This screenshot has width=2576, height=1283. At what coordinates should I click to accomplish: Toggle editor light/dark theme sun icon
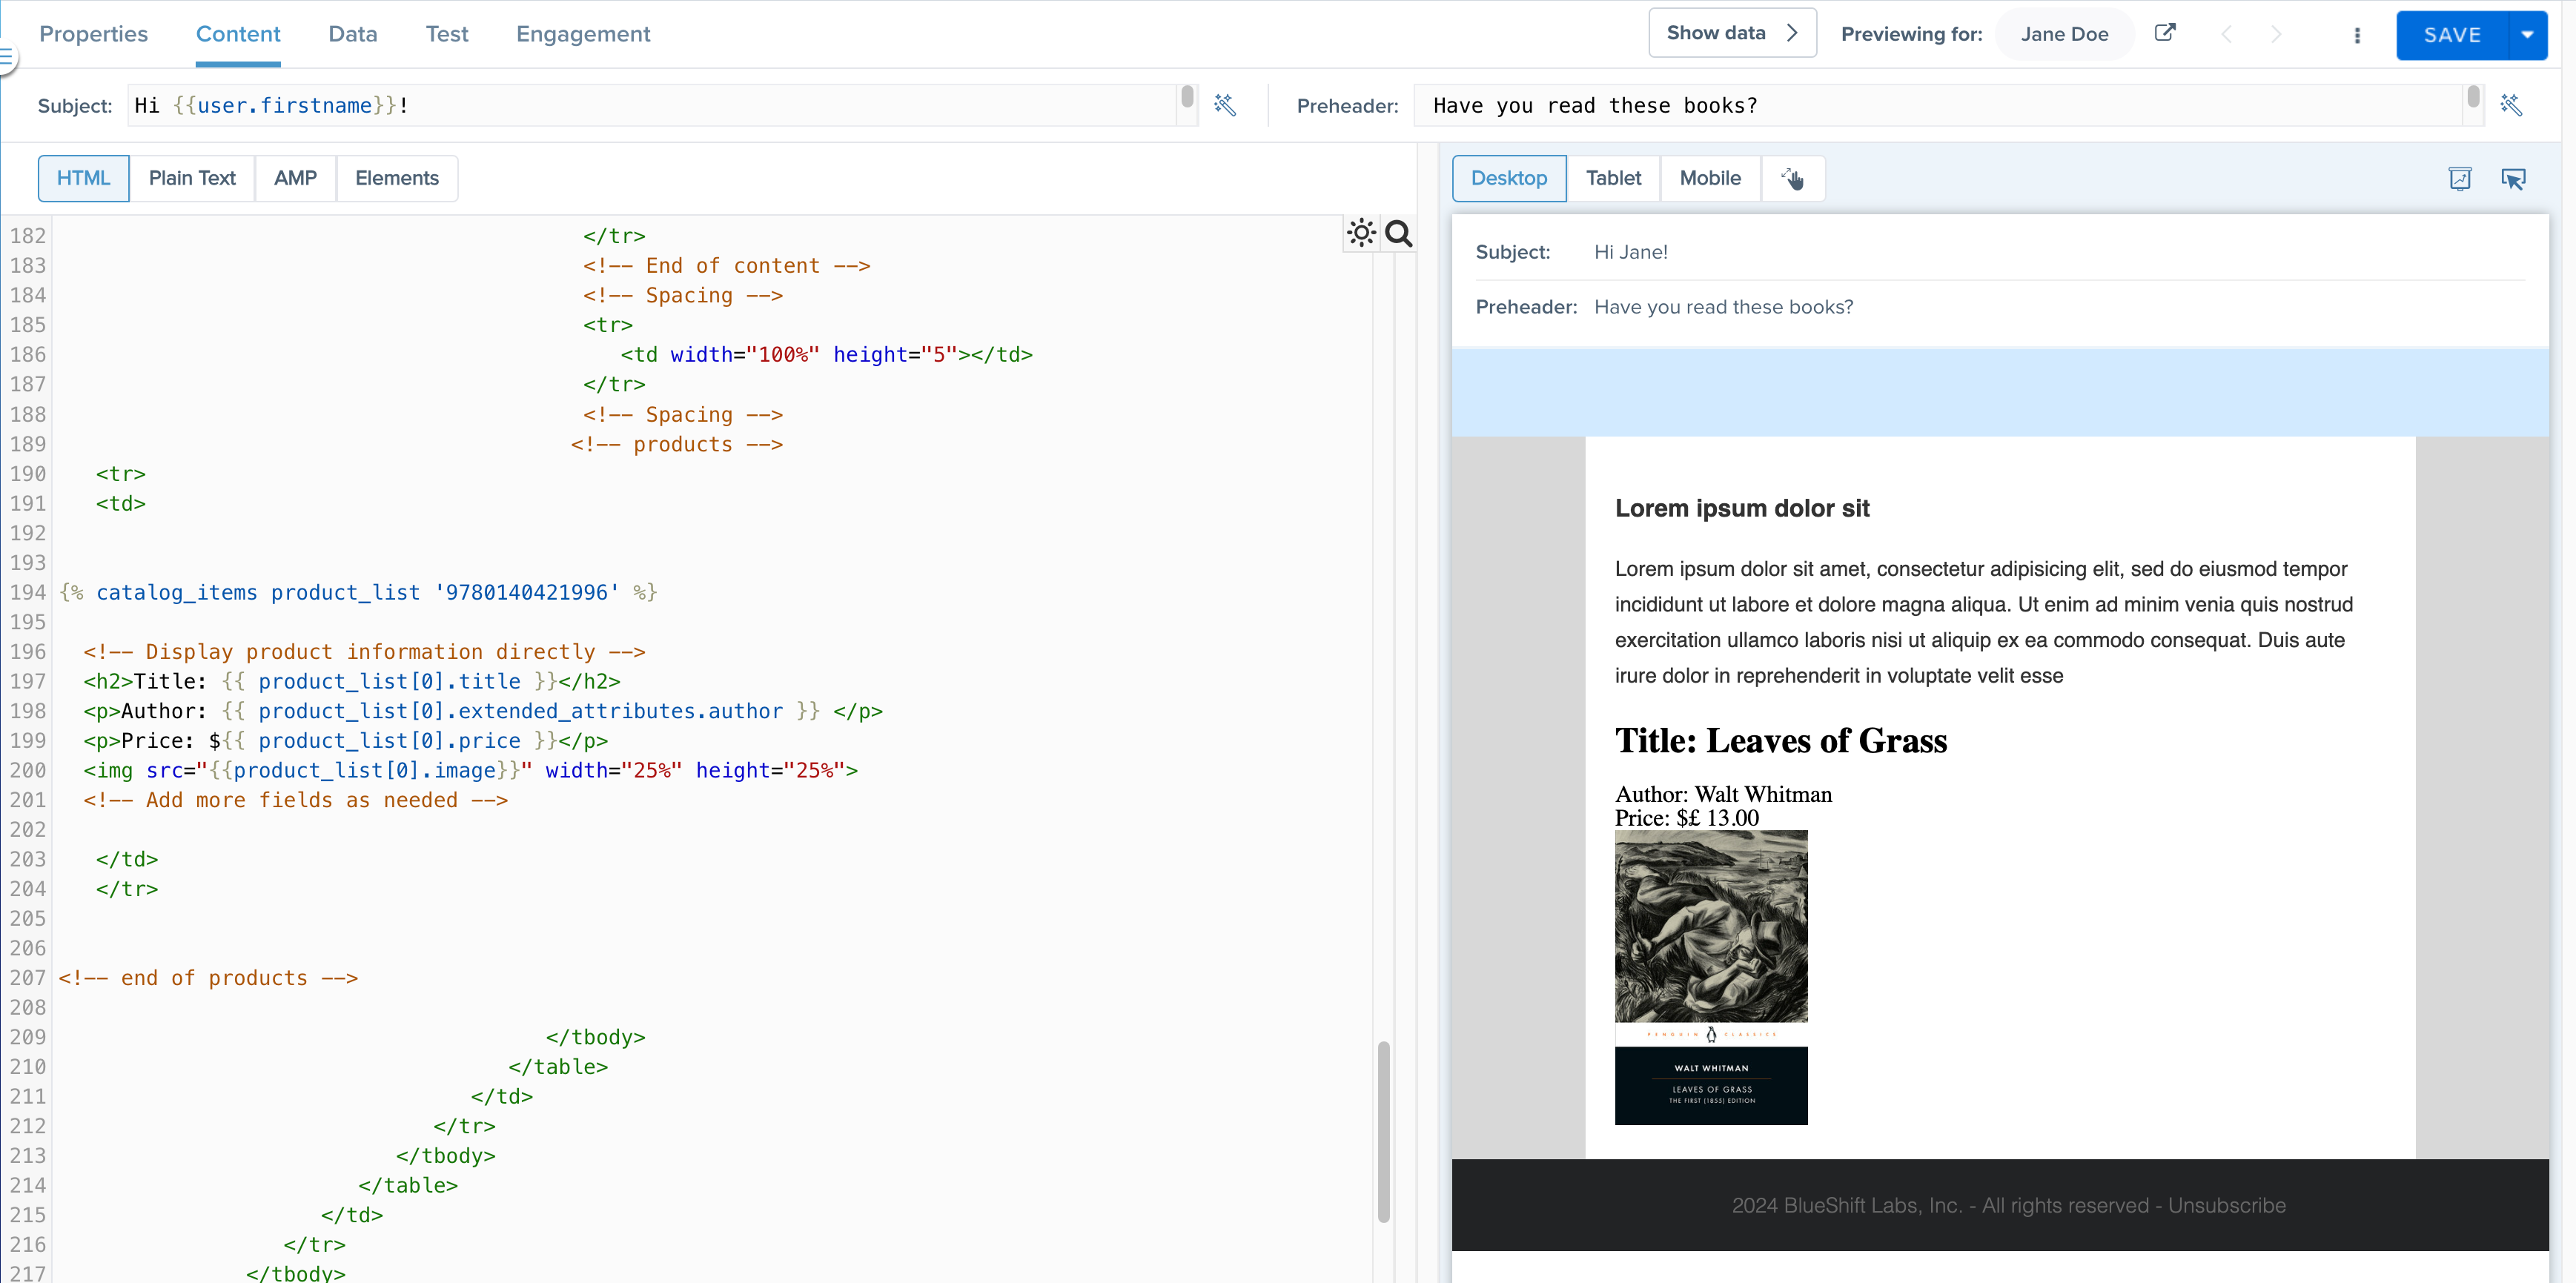[x=1361, y=233]
